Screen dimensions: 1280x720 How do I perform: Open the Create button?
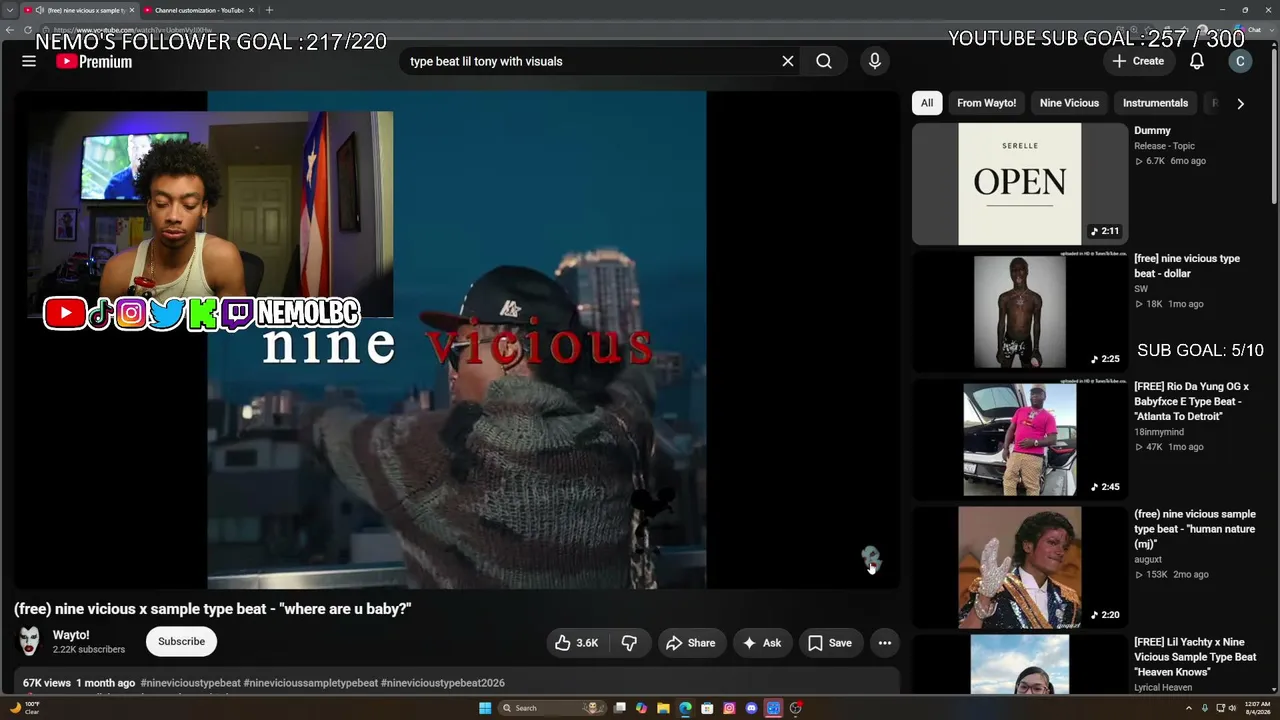pyautogui.click(x=1139, y=61)
